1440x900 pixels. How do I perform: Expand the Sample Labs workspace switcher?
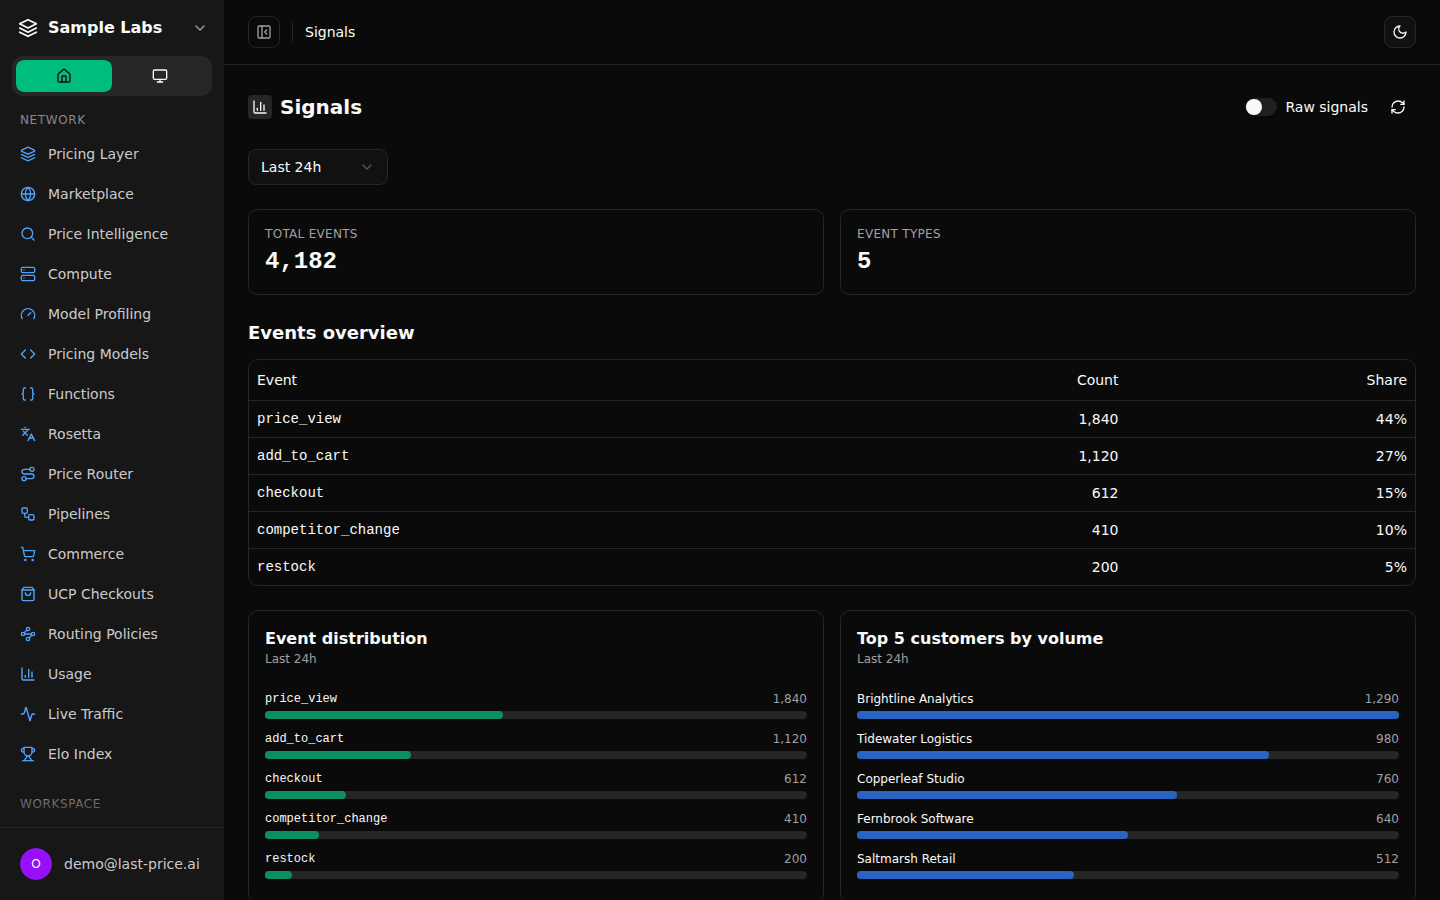112,28
